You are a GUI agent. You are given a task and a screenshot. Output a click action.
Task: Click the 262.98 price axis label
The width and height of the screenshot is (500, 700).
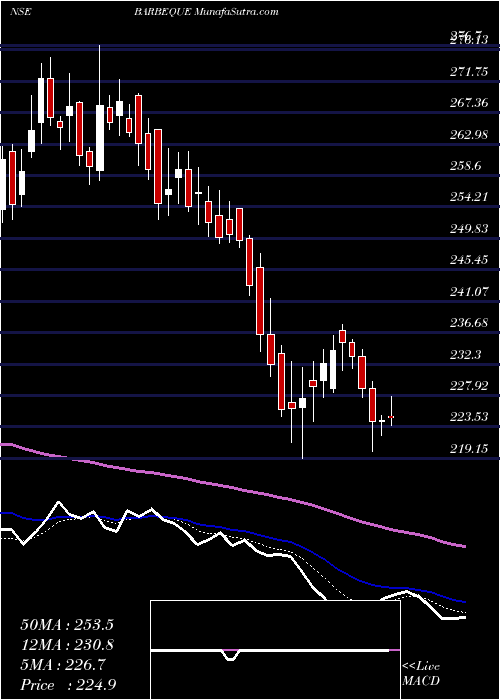point(469,135)
